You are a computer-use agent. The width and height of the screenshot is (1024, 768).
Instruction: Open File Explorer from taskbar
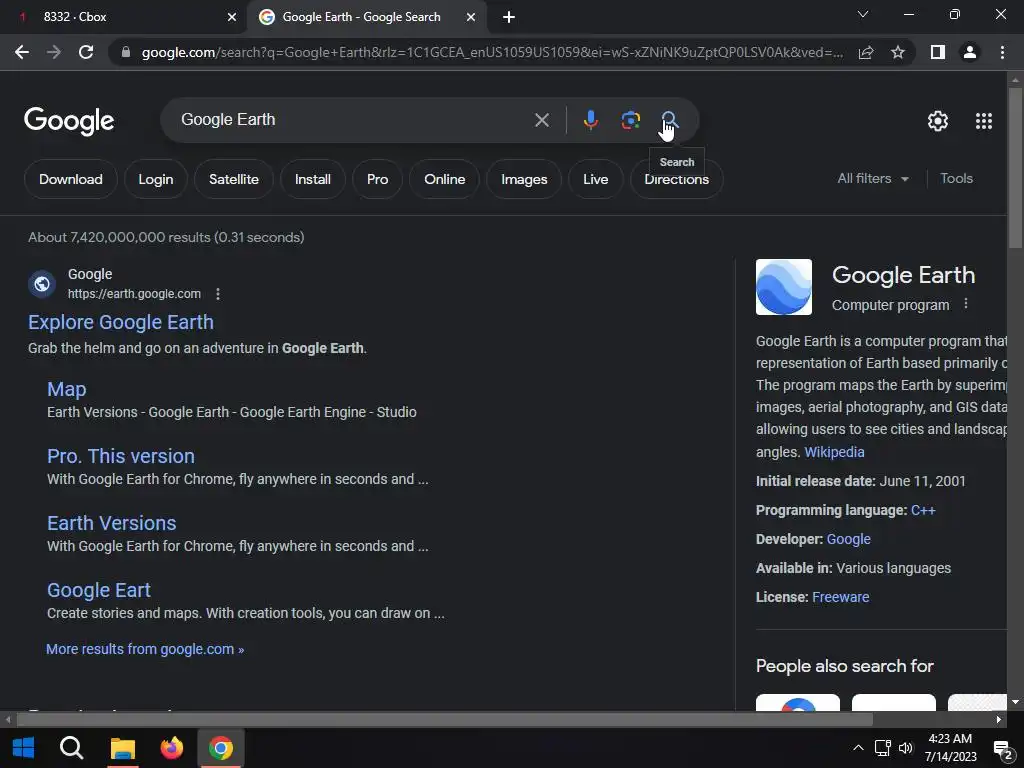coord(122,748)
